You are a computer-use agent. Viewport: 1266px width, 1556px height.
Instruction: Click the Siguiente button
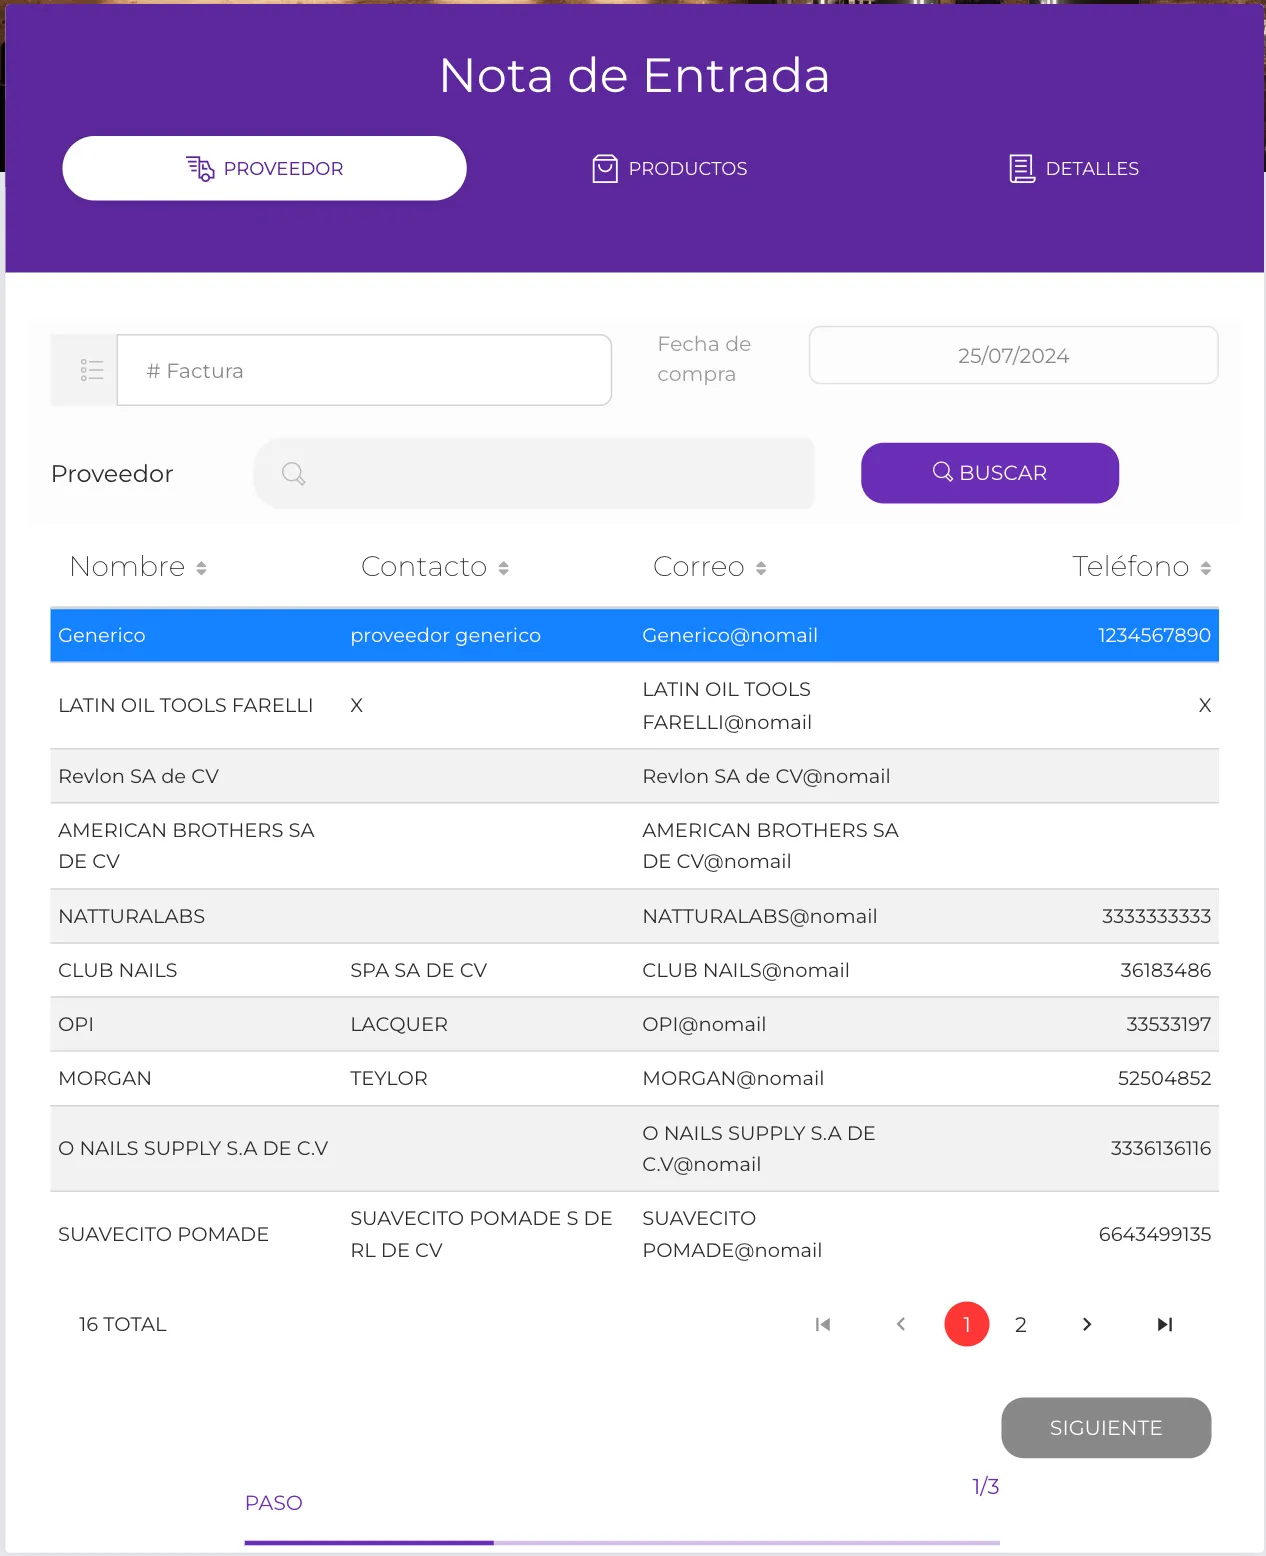tap(1105, 1427)
